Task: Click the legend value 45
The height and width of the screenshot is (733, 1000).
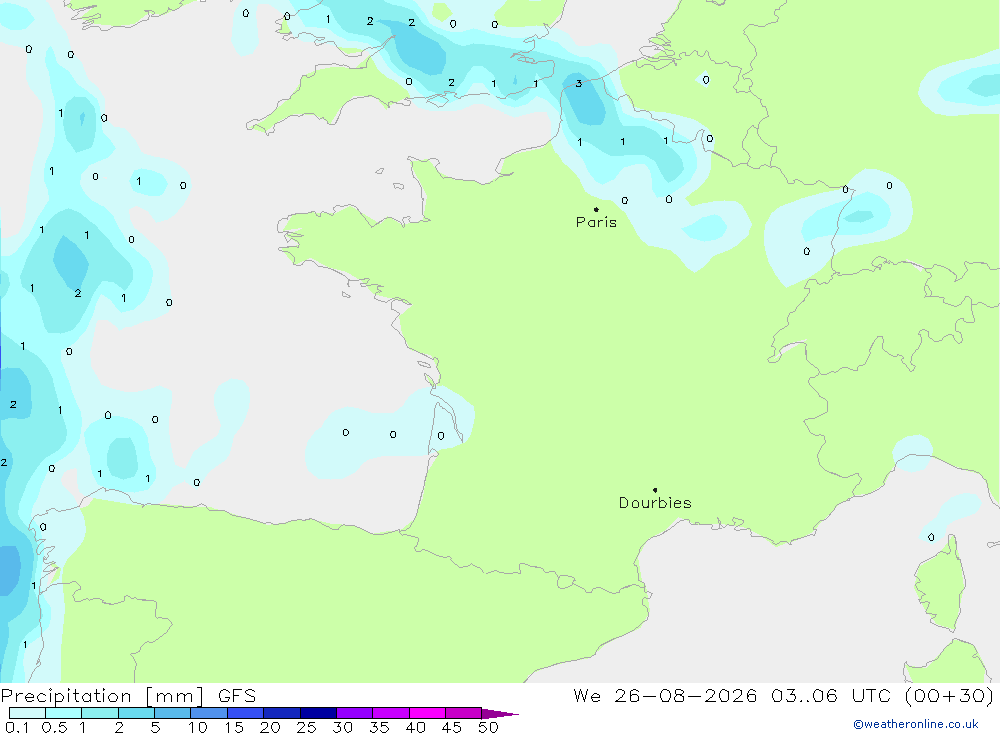Action: pyautogui.click(x=452, y=727)
